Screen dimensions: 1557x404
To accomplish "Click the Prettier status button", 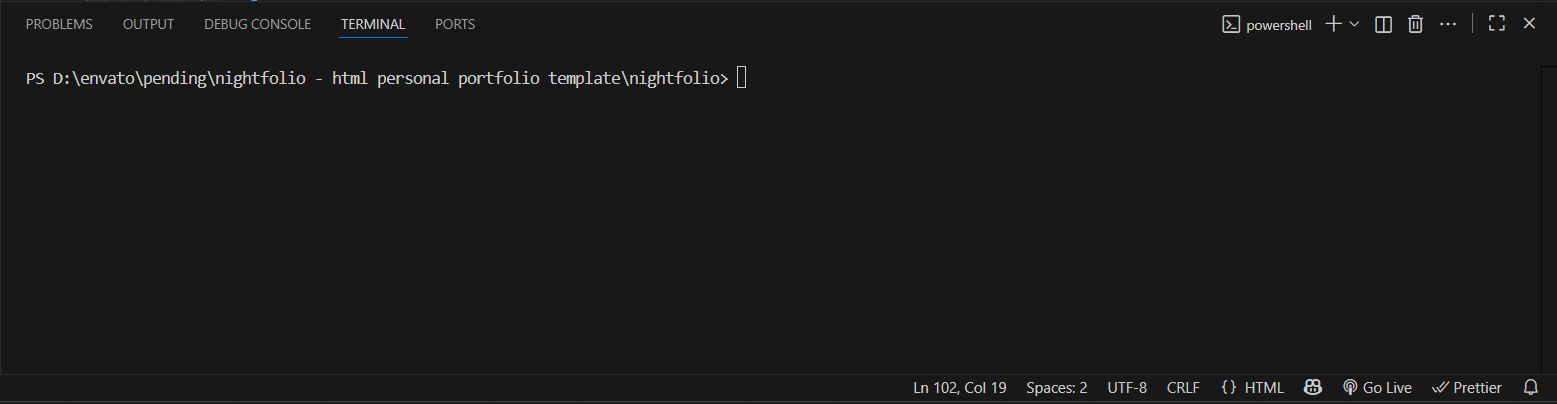I will click(x=1467, y=387).
